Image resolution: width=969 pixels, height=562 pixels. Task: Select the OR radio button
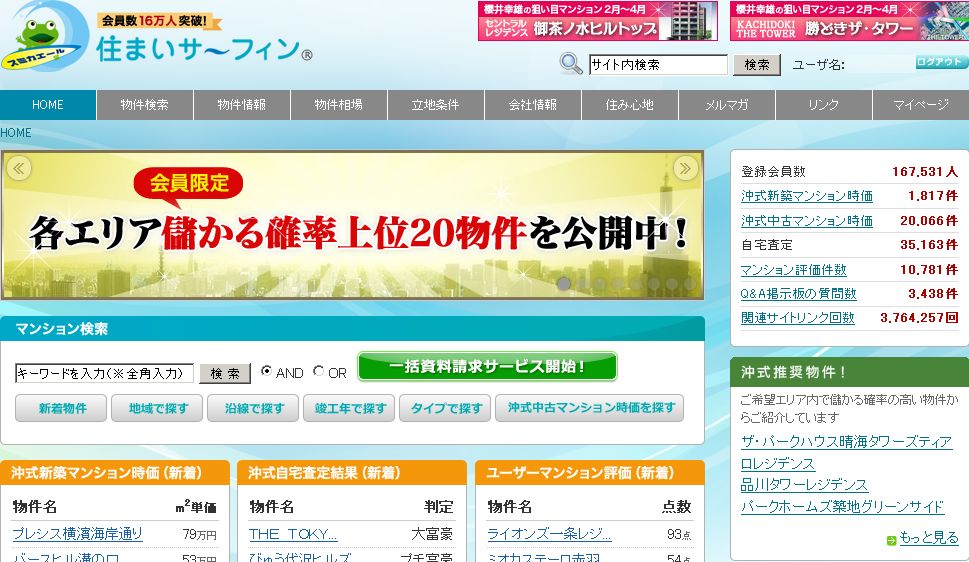point(319,371)
